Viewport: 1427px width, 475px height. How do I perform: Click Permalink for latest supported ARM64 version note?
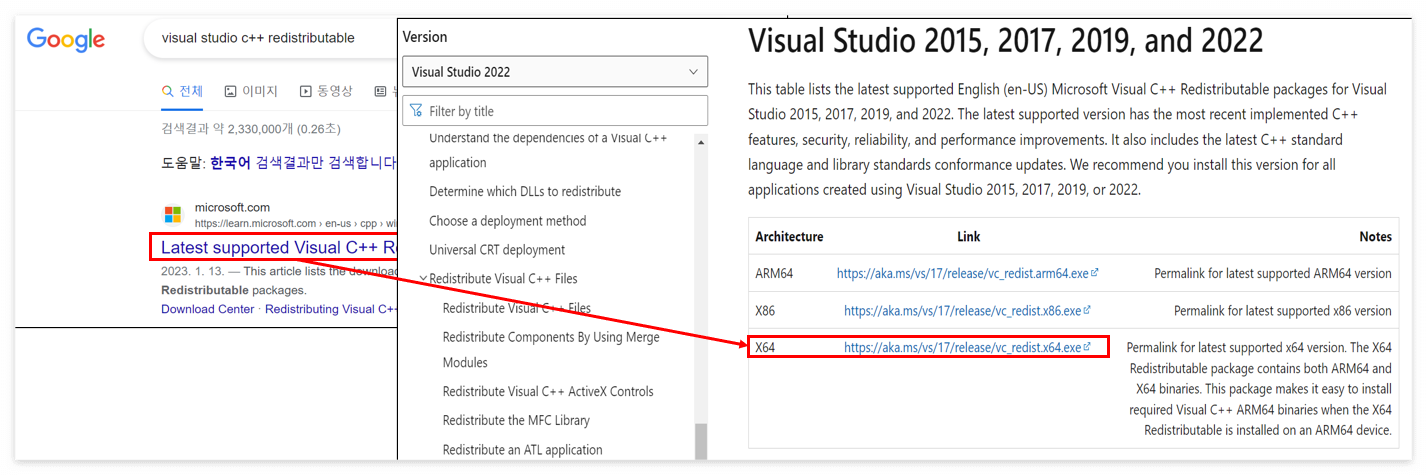1273,273
